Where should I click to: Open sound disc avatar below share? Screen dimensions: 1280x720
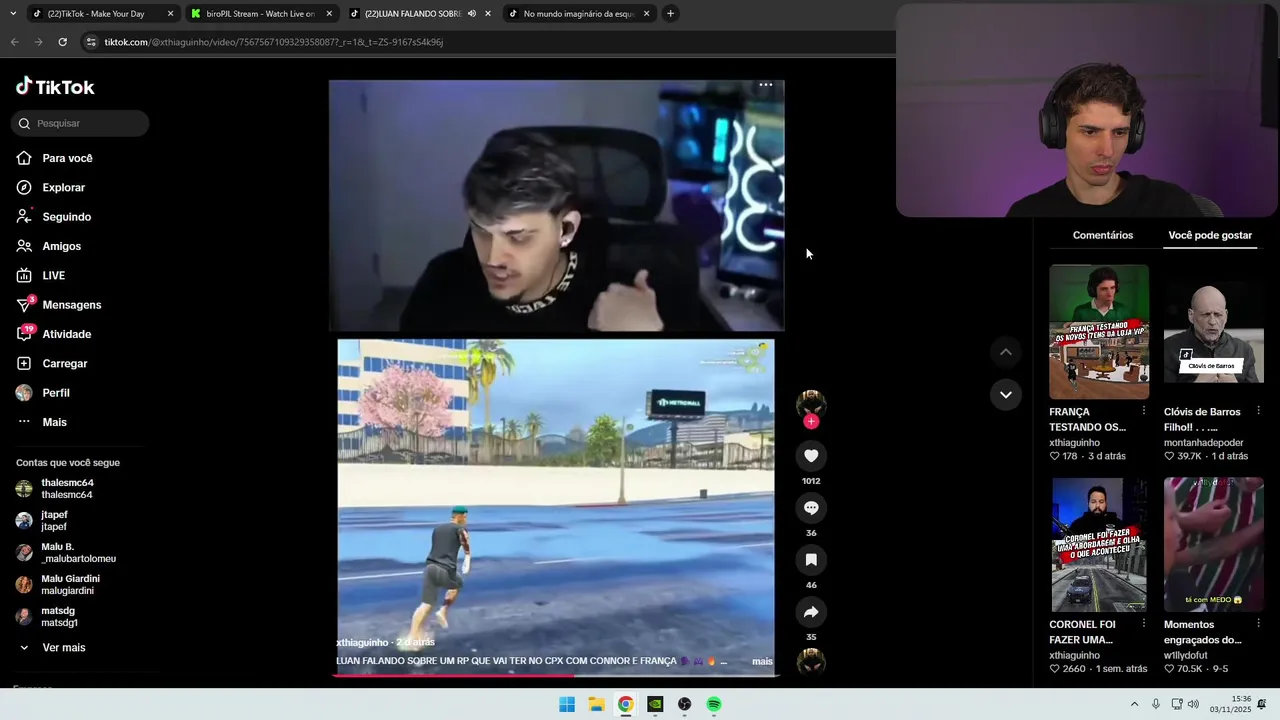(811, 662)
